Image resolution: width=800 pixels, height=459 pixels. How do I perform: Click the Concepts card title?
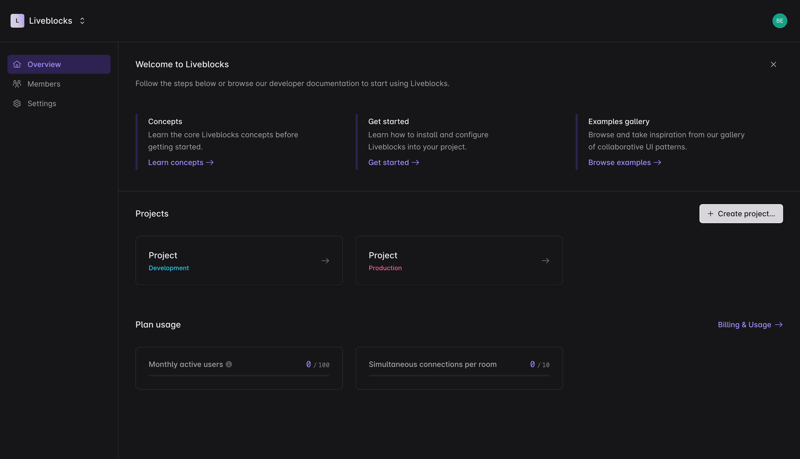[x=165, y=121]
